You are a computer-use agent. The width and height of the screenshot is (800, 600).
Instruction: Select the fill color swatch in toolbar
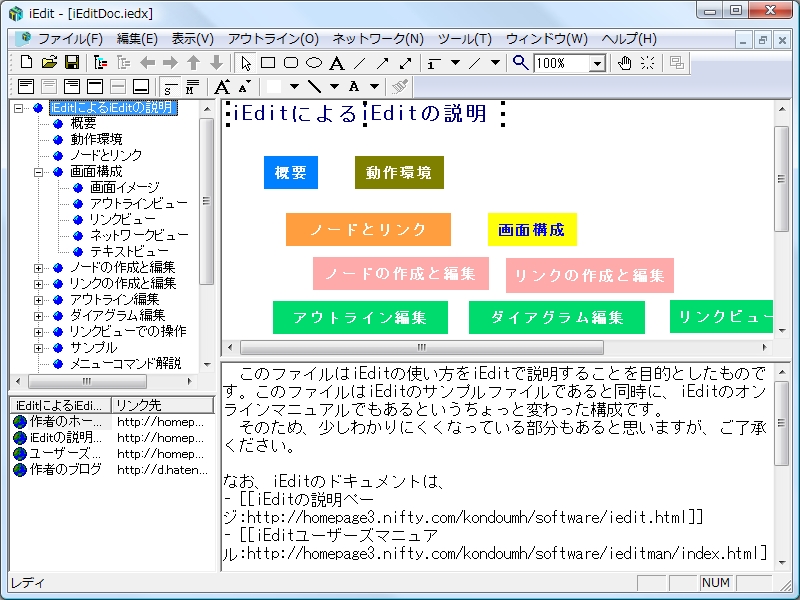[x=273, y=86]
